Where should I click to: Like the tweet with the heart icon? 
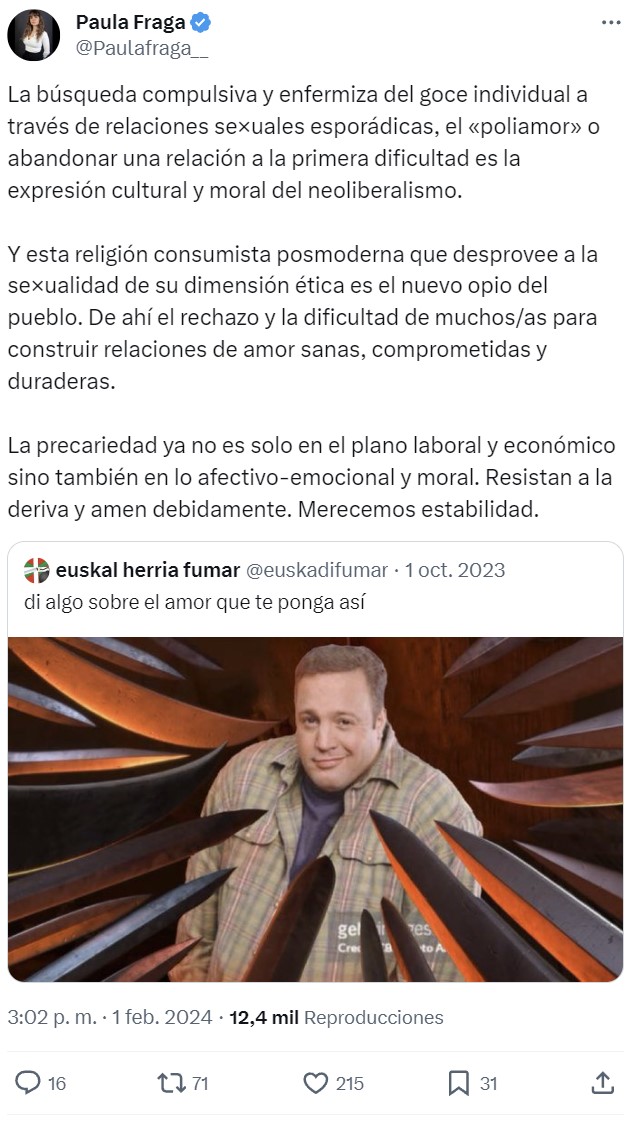316,1083
